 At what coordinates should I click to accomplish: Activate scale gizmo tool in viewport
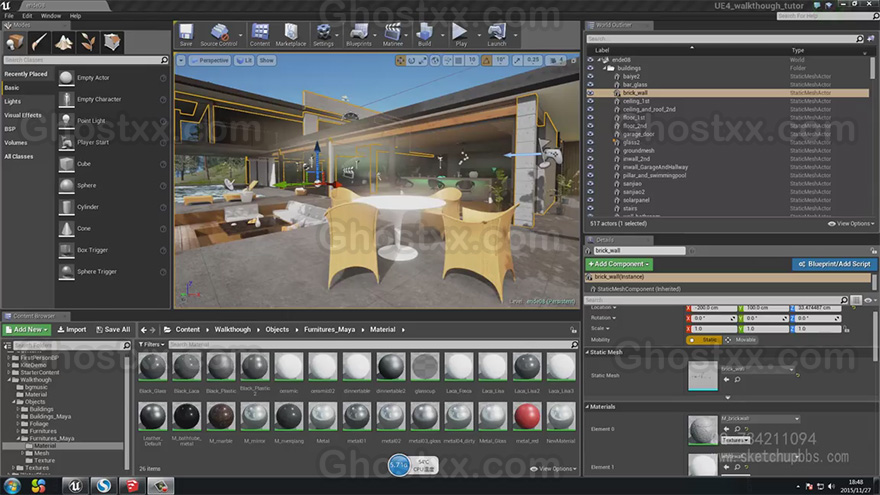pyautogui.click(x=423, y=61)
